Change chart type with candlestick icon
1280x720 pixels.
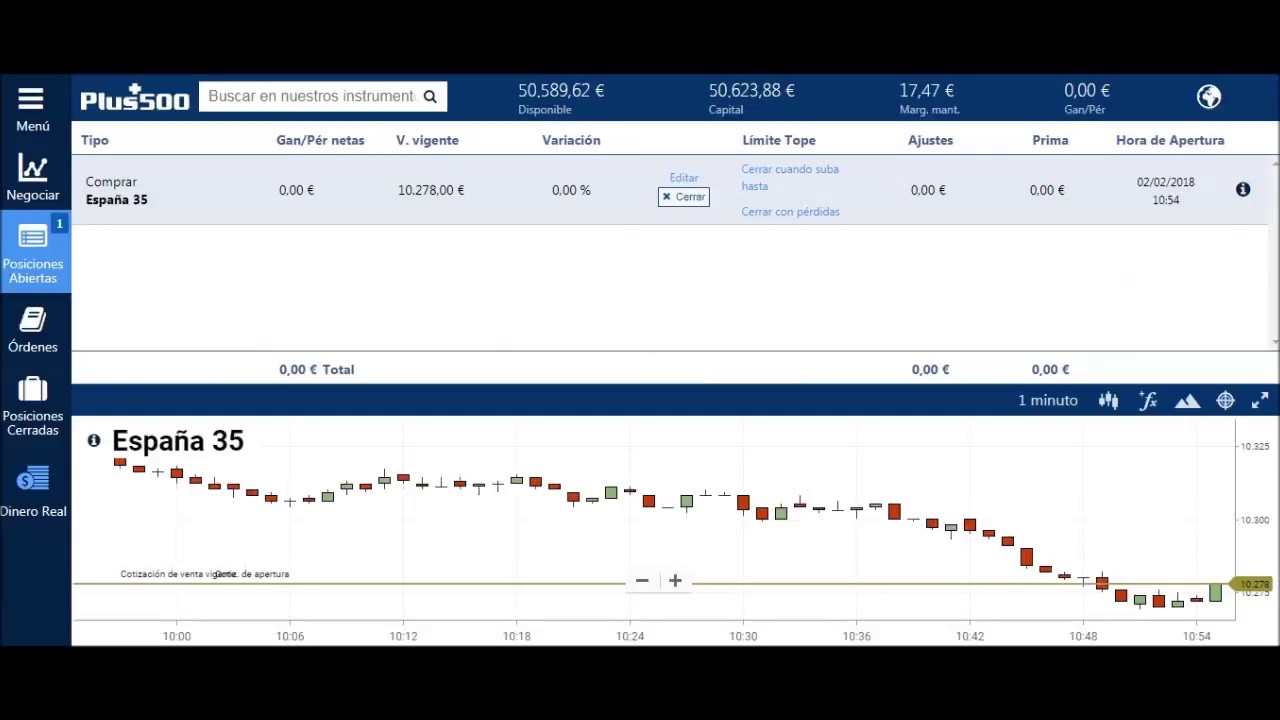pos(1108,400)
